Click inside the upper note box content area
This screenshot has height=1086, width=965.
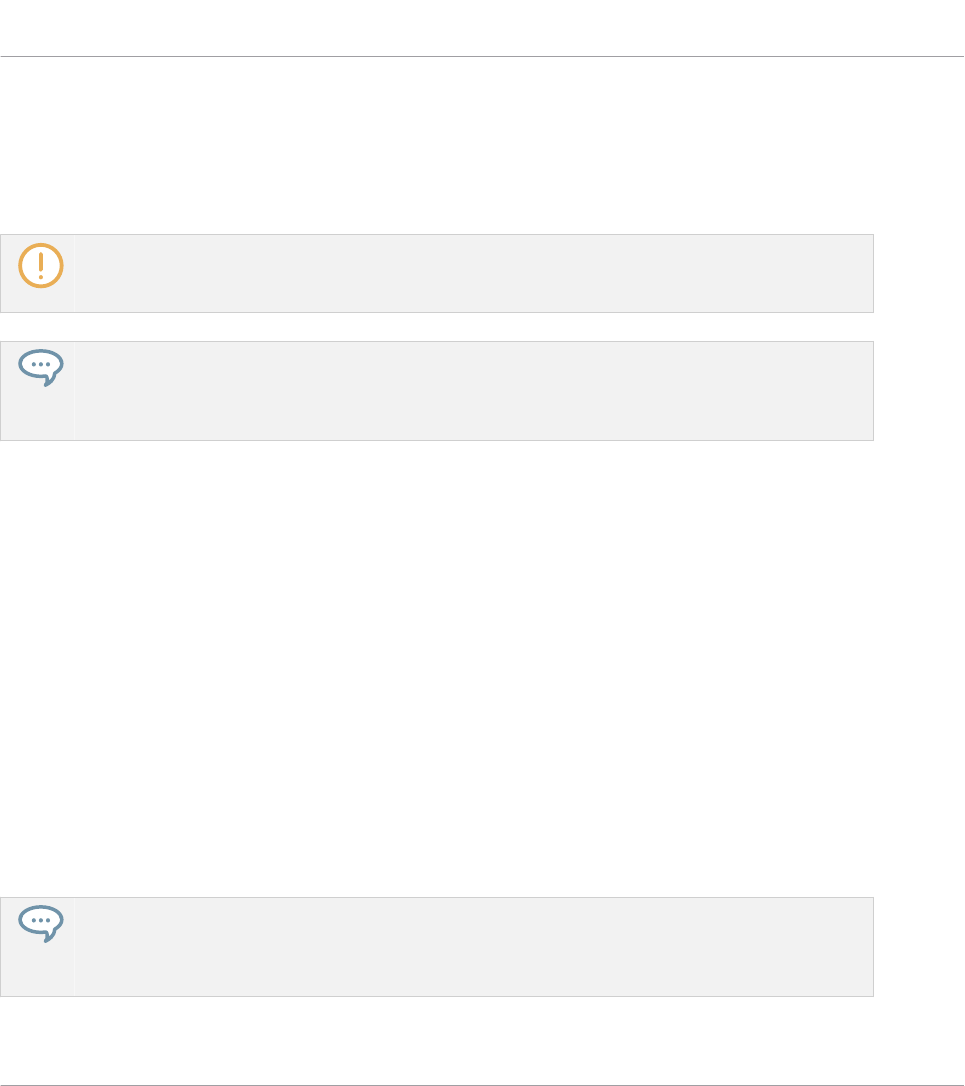[474, 391]
